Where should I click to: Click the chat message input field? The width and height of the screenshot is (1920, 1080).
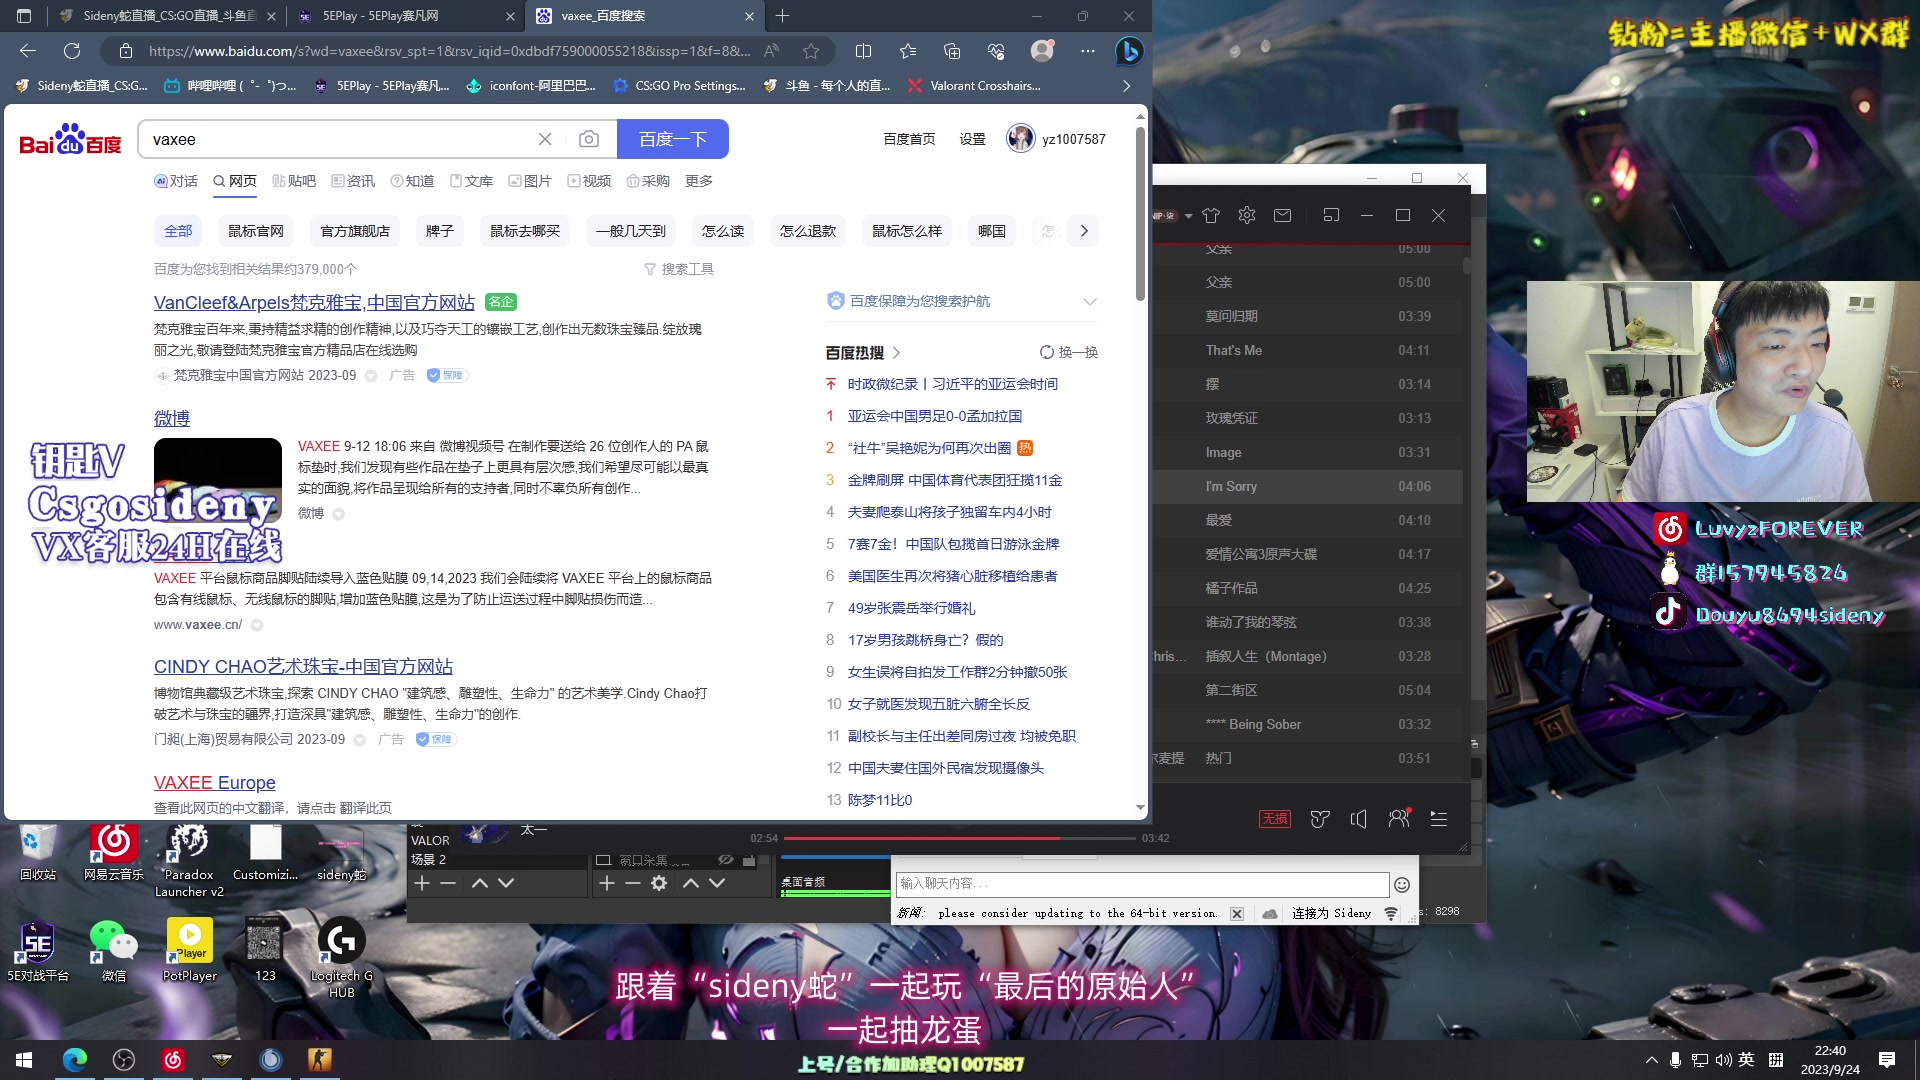click(x=1142, y=884)
